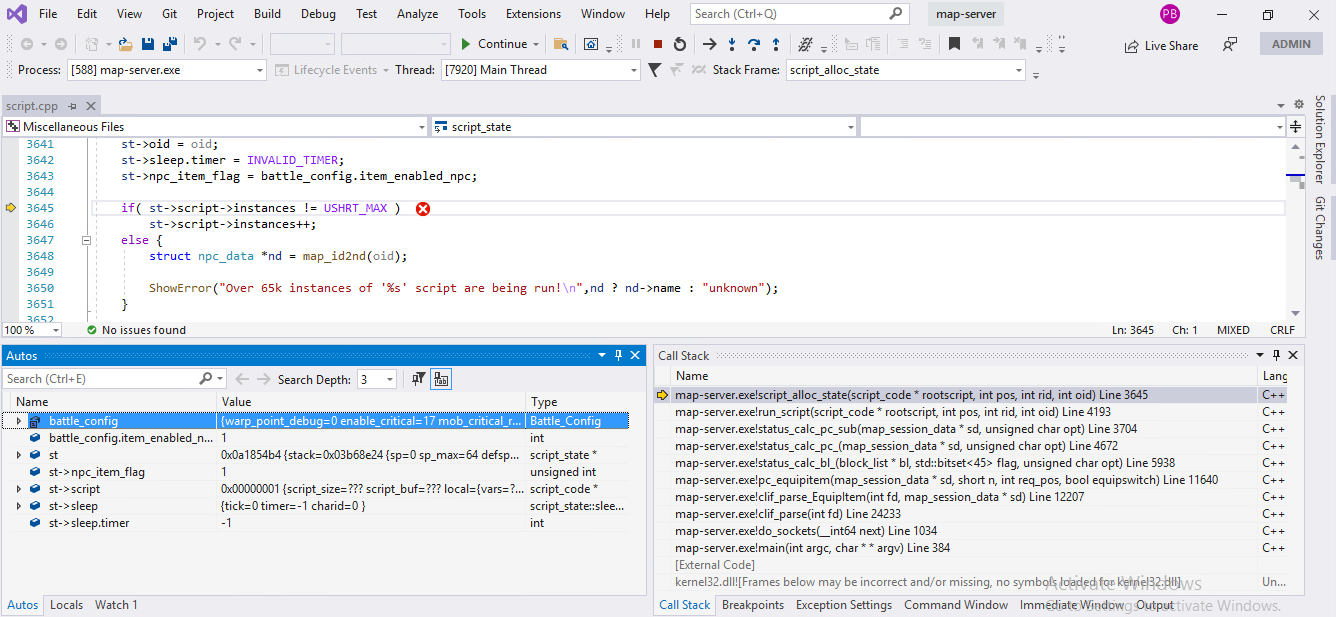
Task: Click the Restart debugging icon
Action: pyautogui.click(x=680, y=44)
